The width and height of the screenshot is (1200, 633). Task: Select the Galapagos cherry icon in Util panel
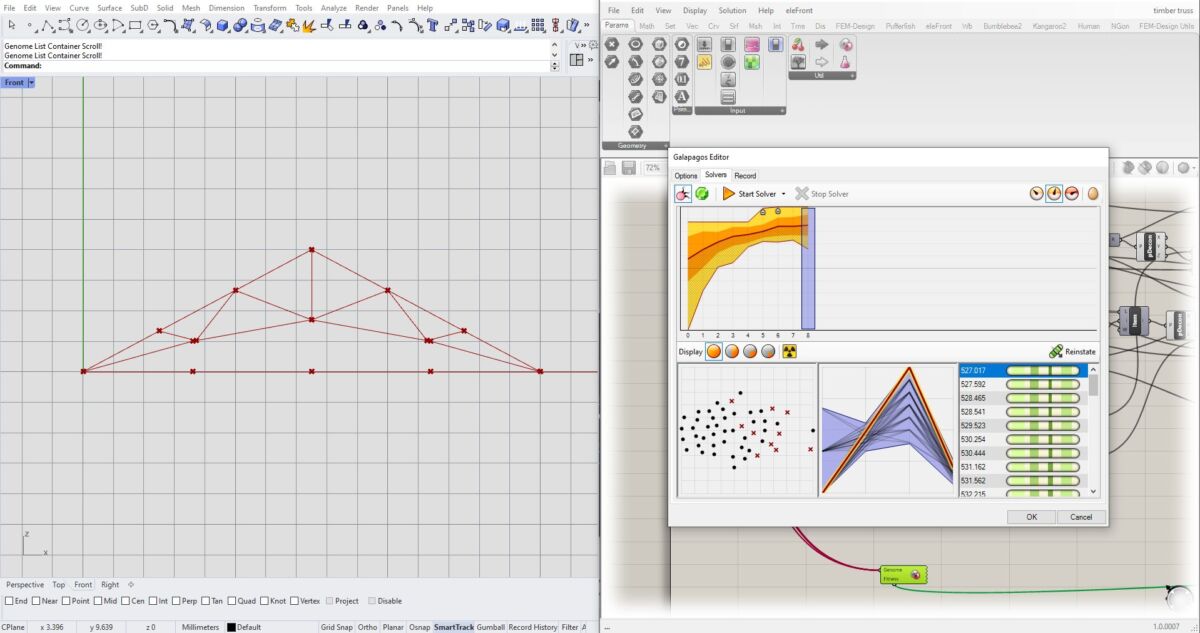coord(799,46)
